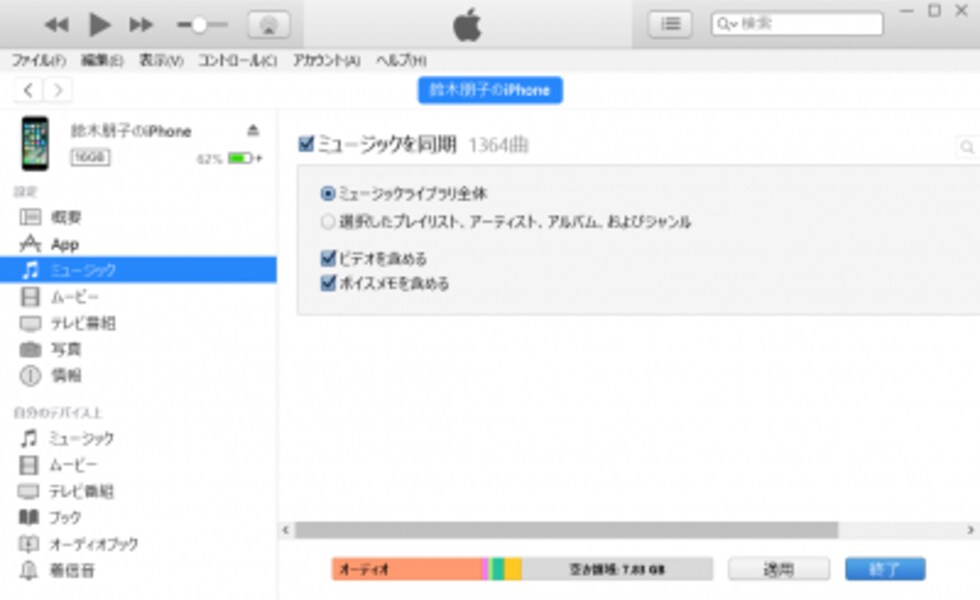Open 写真 photos in sidebar
The height and width of the screenshot is (600, 980).
138,349
